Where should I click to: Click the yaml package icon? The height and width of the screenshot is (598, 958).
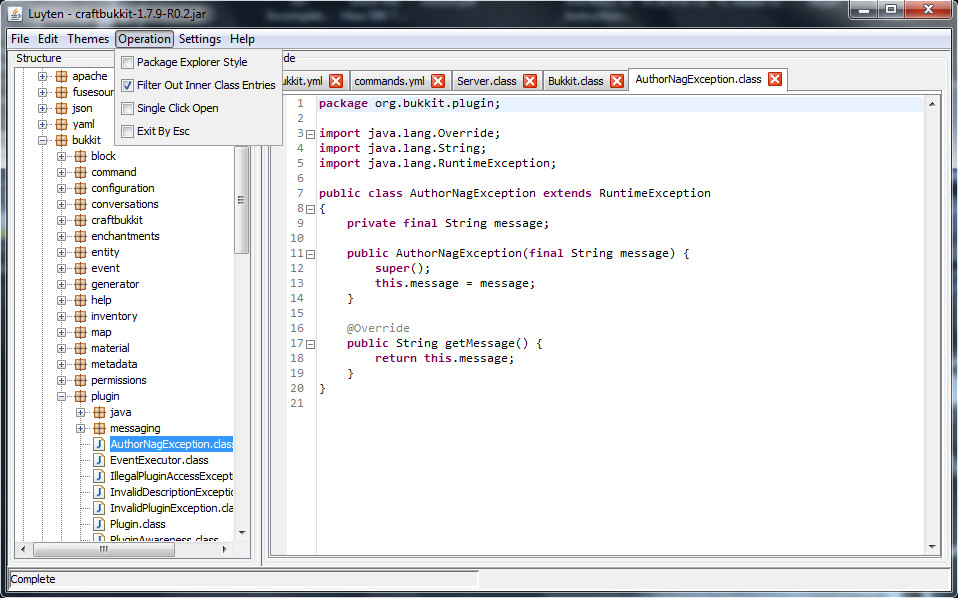[x=61, y=124]
